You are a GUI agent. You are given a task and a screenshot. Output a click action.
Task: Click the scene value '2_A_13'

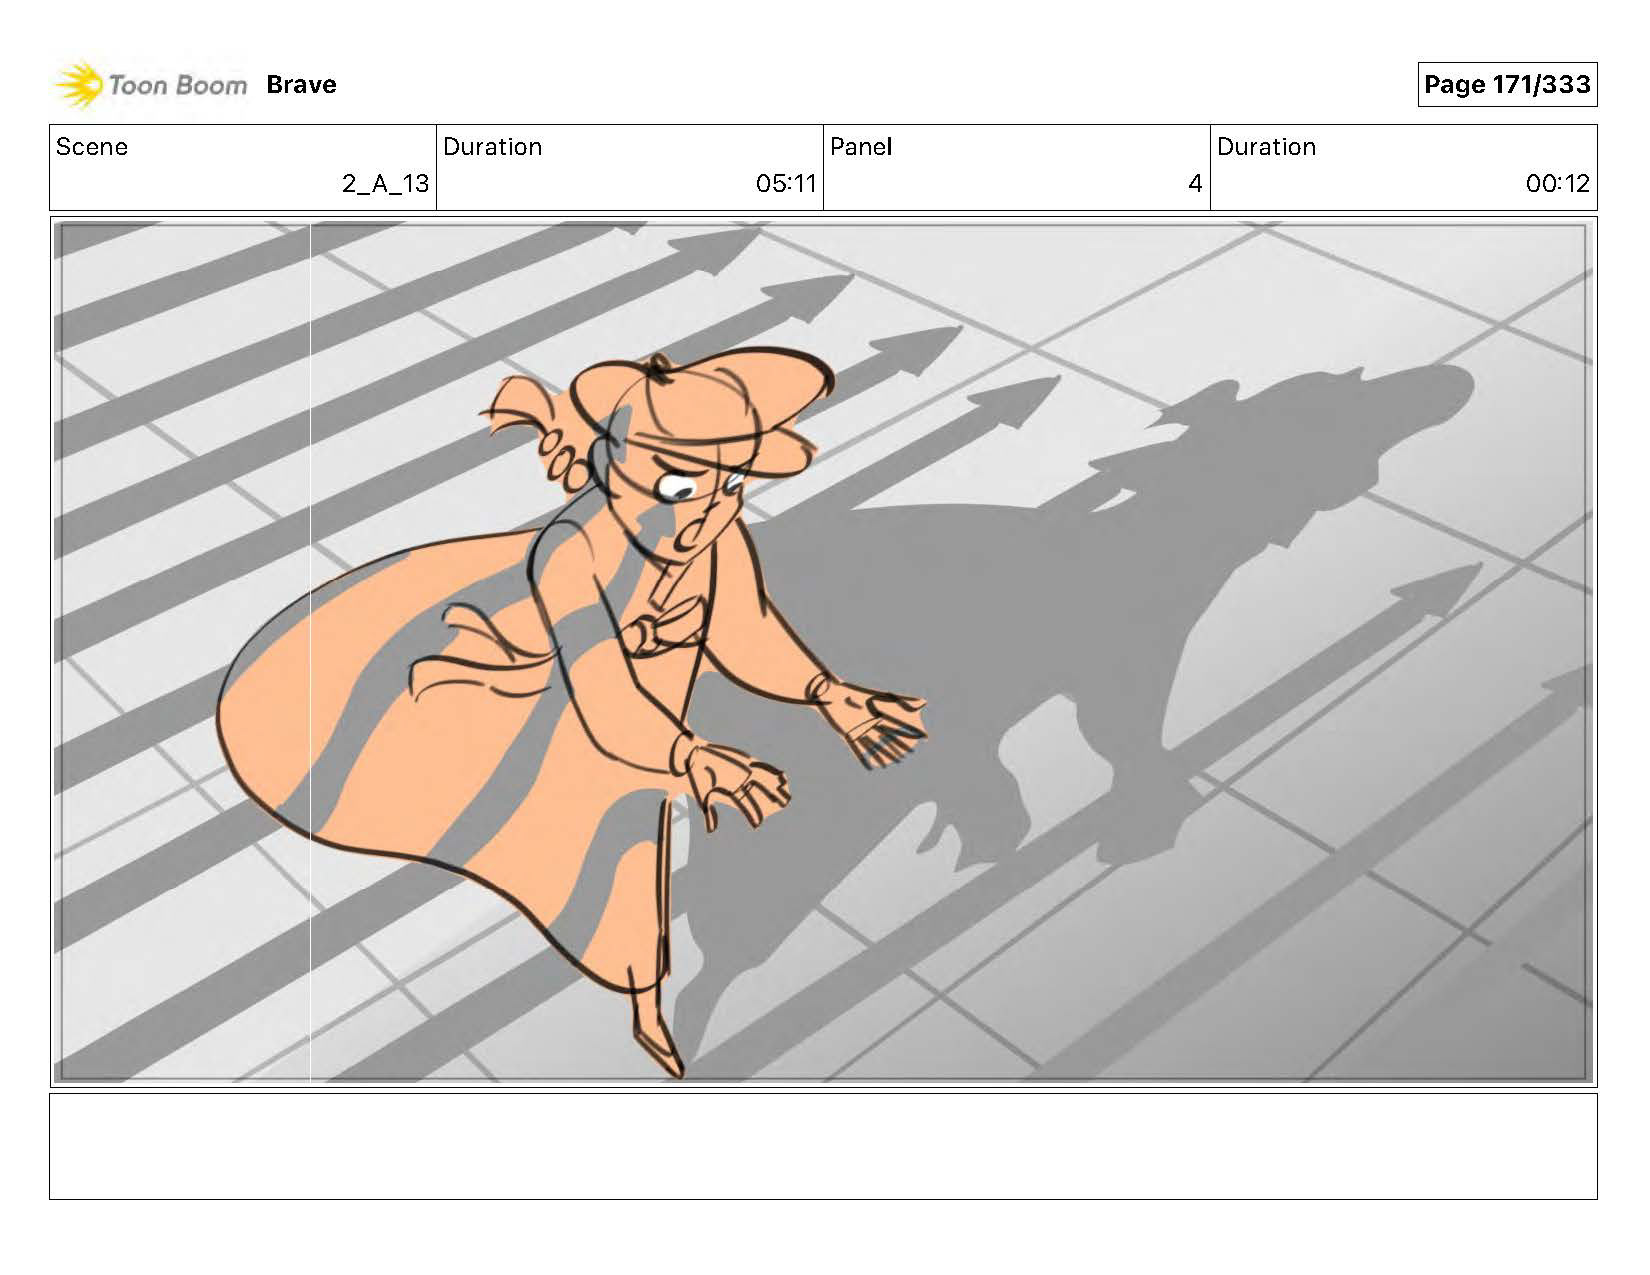386,184
